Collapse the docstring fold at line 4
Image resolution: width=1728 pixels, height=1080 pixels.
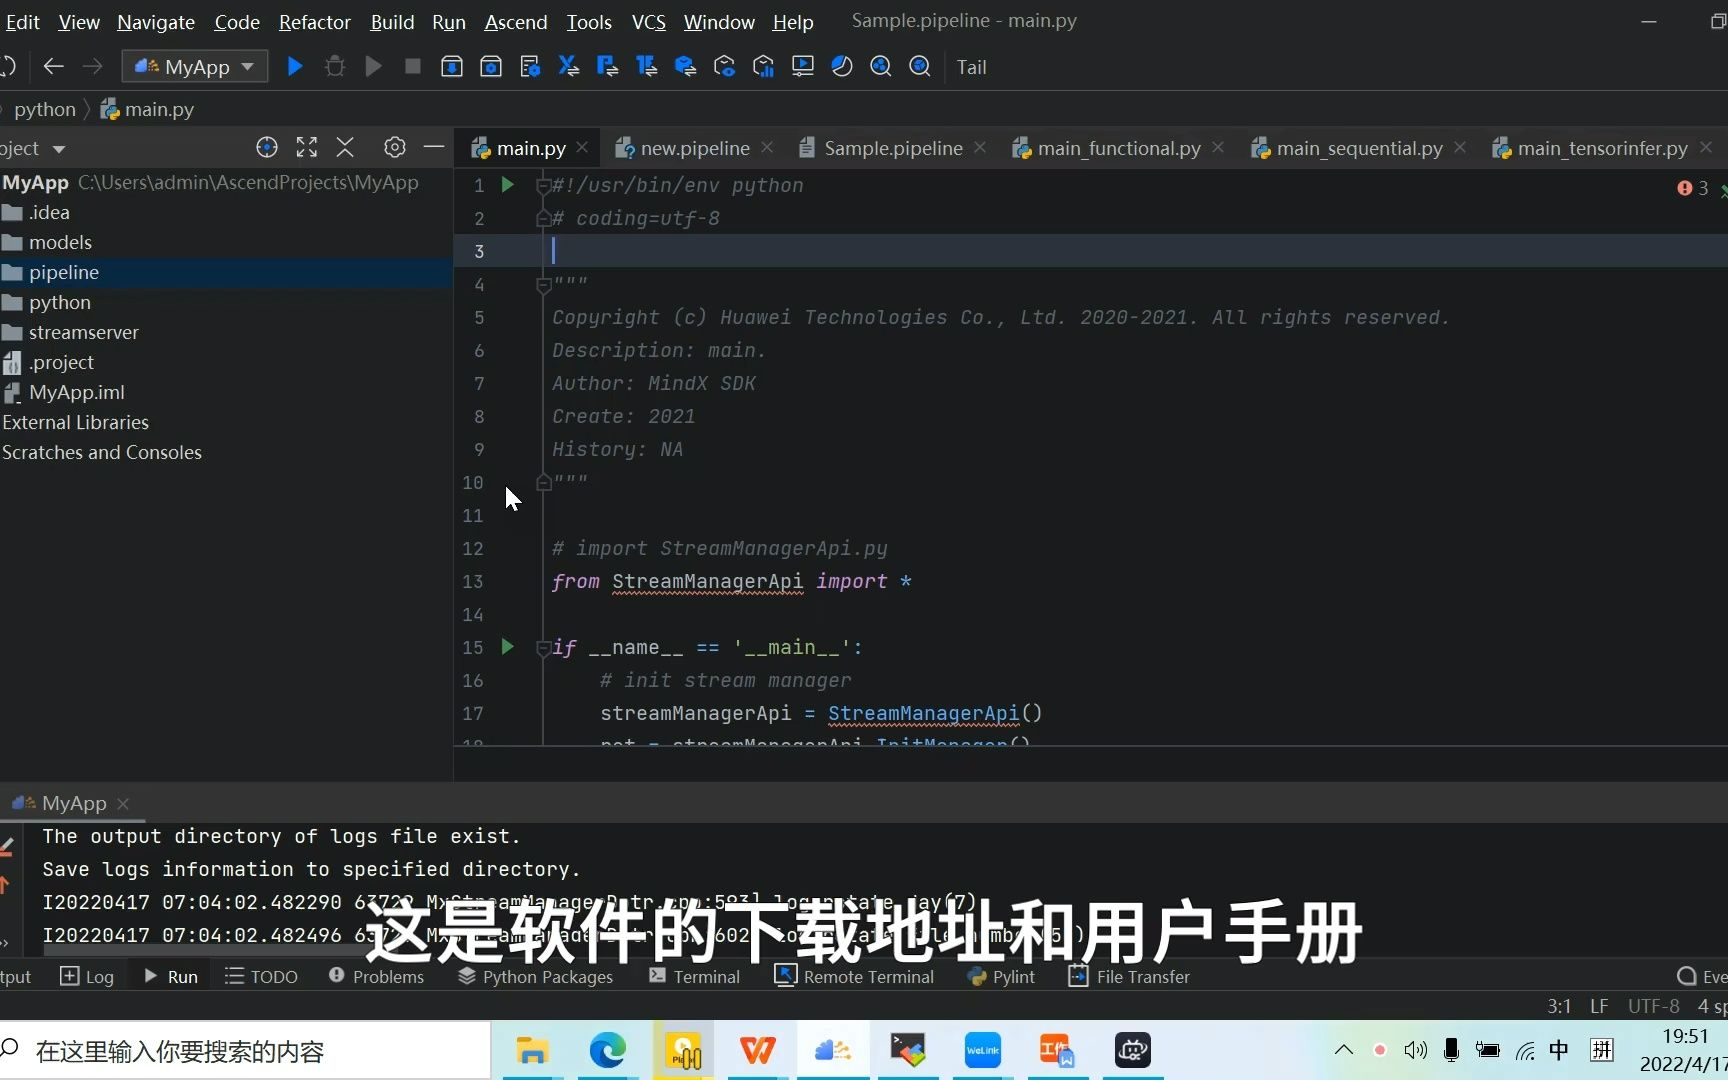pos(543,285)
